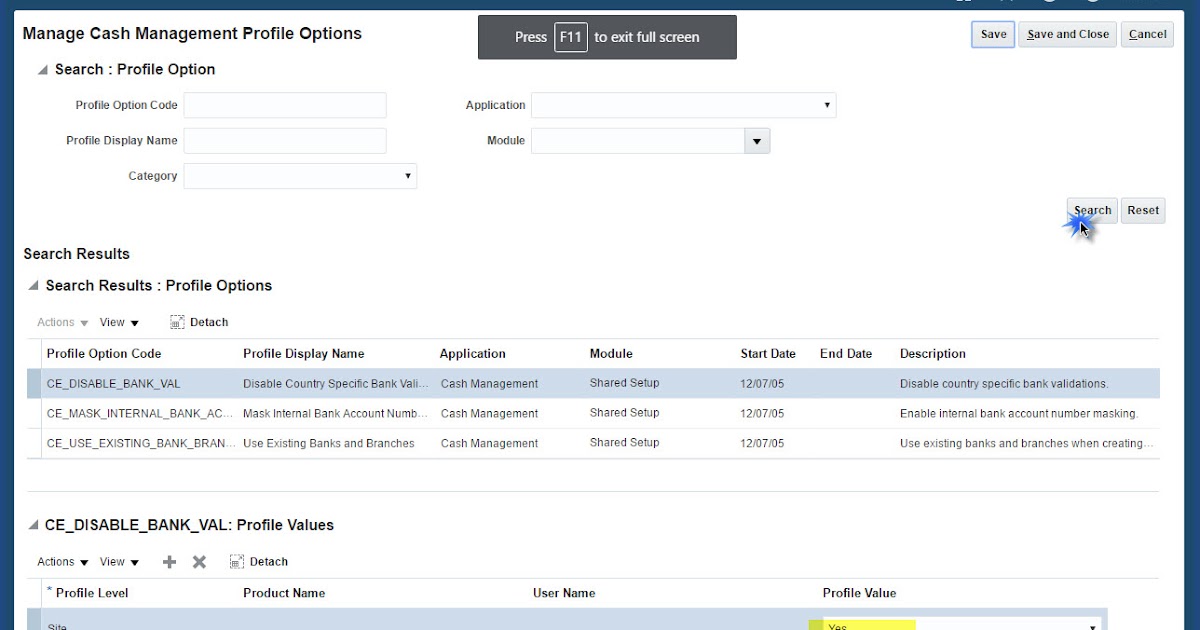Collapse the CE_DISABLE_BANK_VAL: Profile Values section arrow

point(32,525)
